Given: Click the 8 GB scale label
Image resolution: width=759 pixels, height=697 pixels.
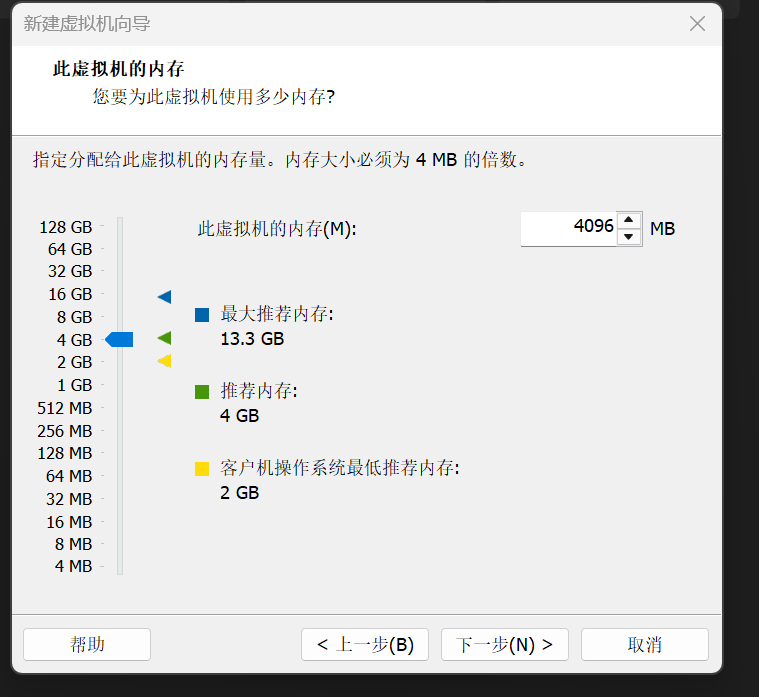Looking at the screenshot, I should (75, 317).
